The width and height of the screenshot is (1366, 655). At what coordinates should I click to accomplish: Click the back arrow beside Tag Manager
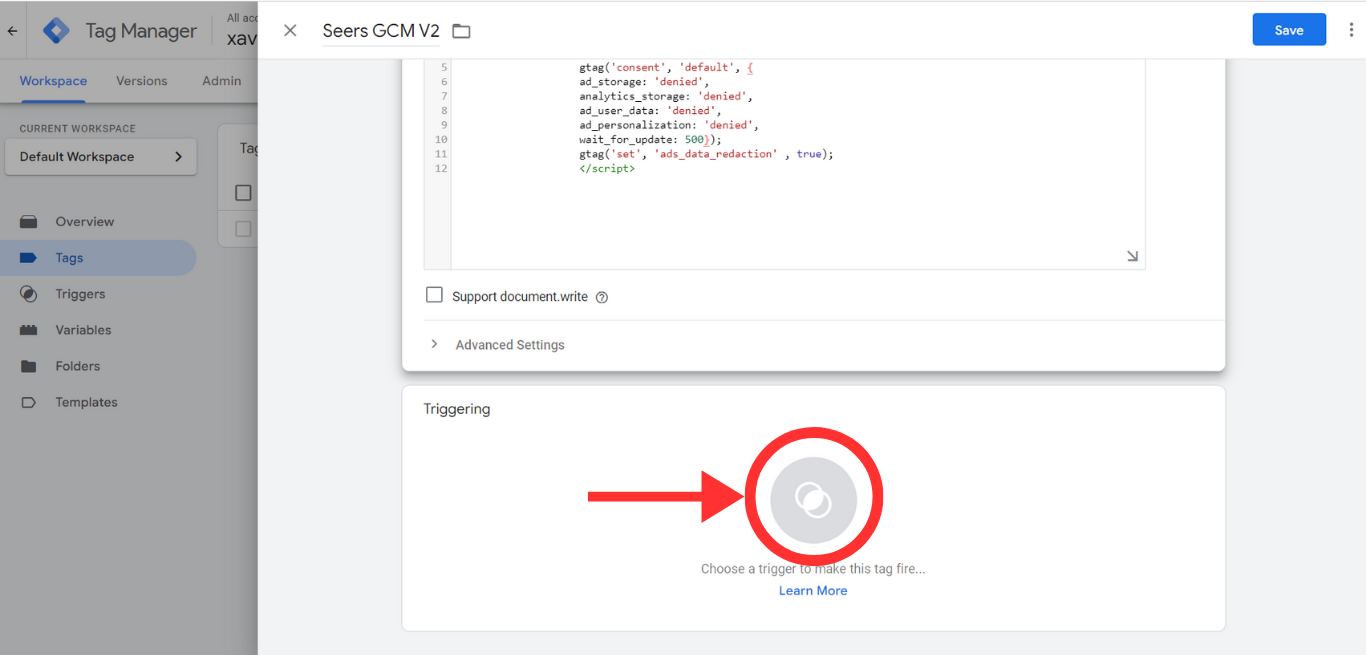tap(12, 31)
